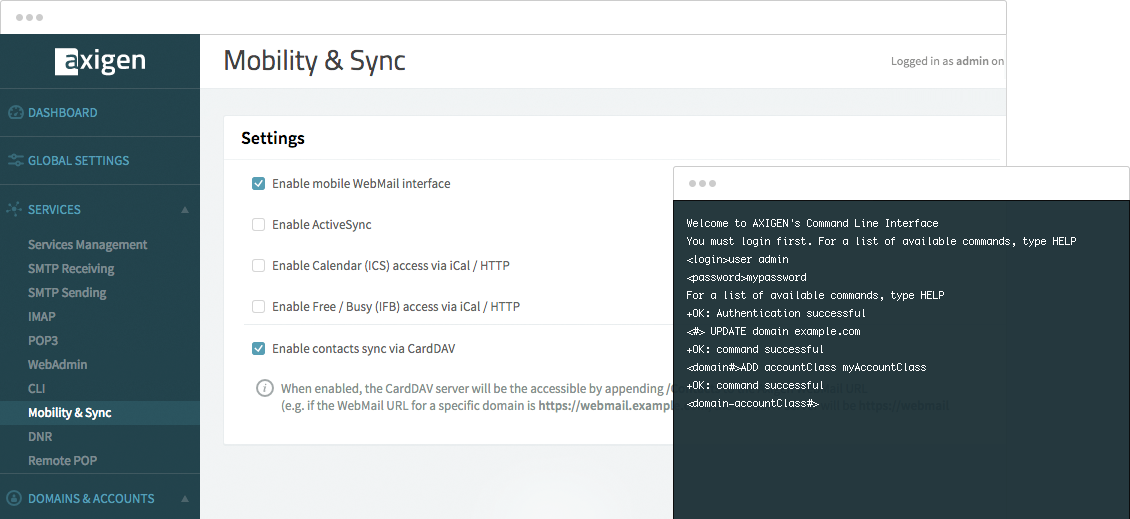The image size is (1130, 519).
Task: Click the '<password>mypassword' terminal line
Action: [747, 278]
